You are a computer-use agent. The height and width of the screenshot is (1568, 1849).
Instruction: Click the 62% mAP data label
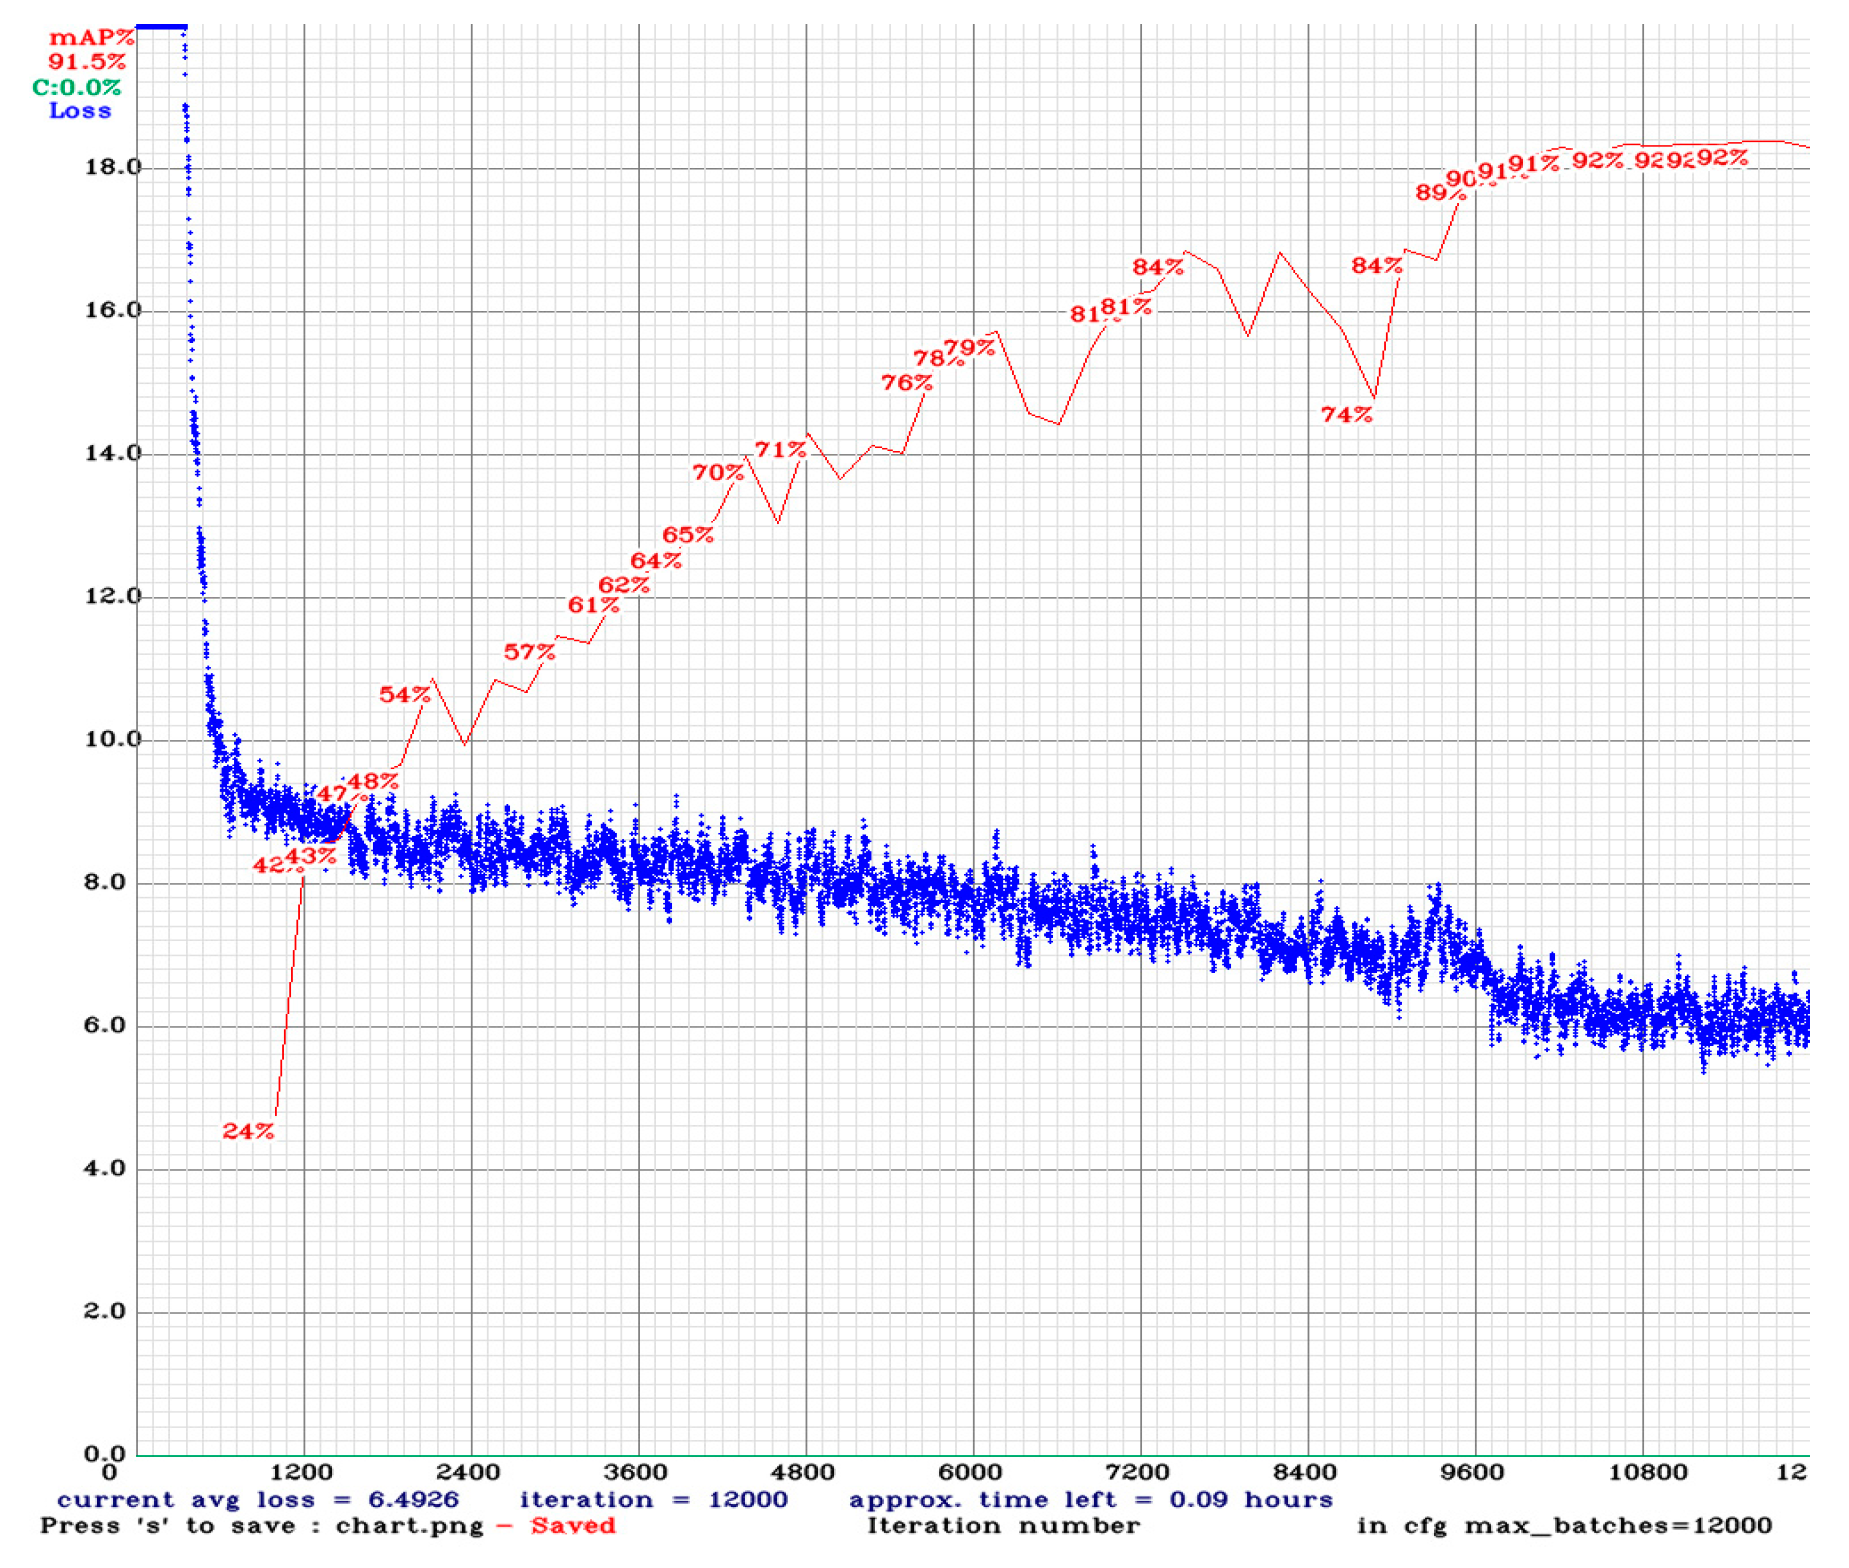pos(624,584)
